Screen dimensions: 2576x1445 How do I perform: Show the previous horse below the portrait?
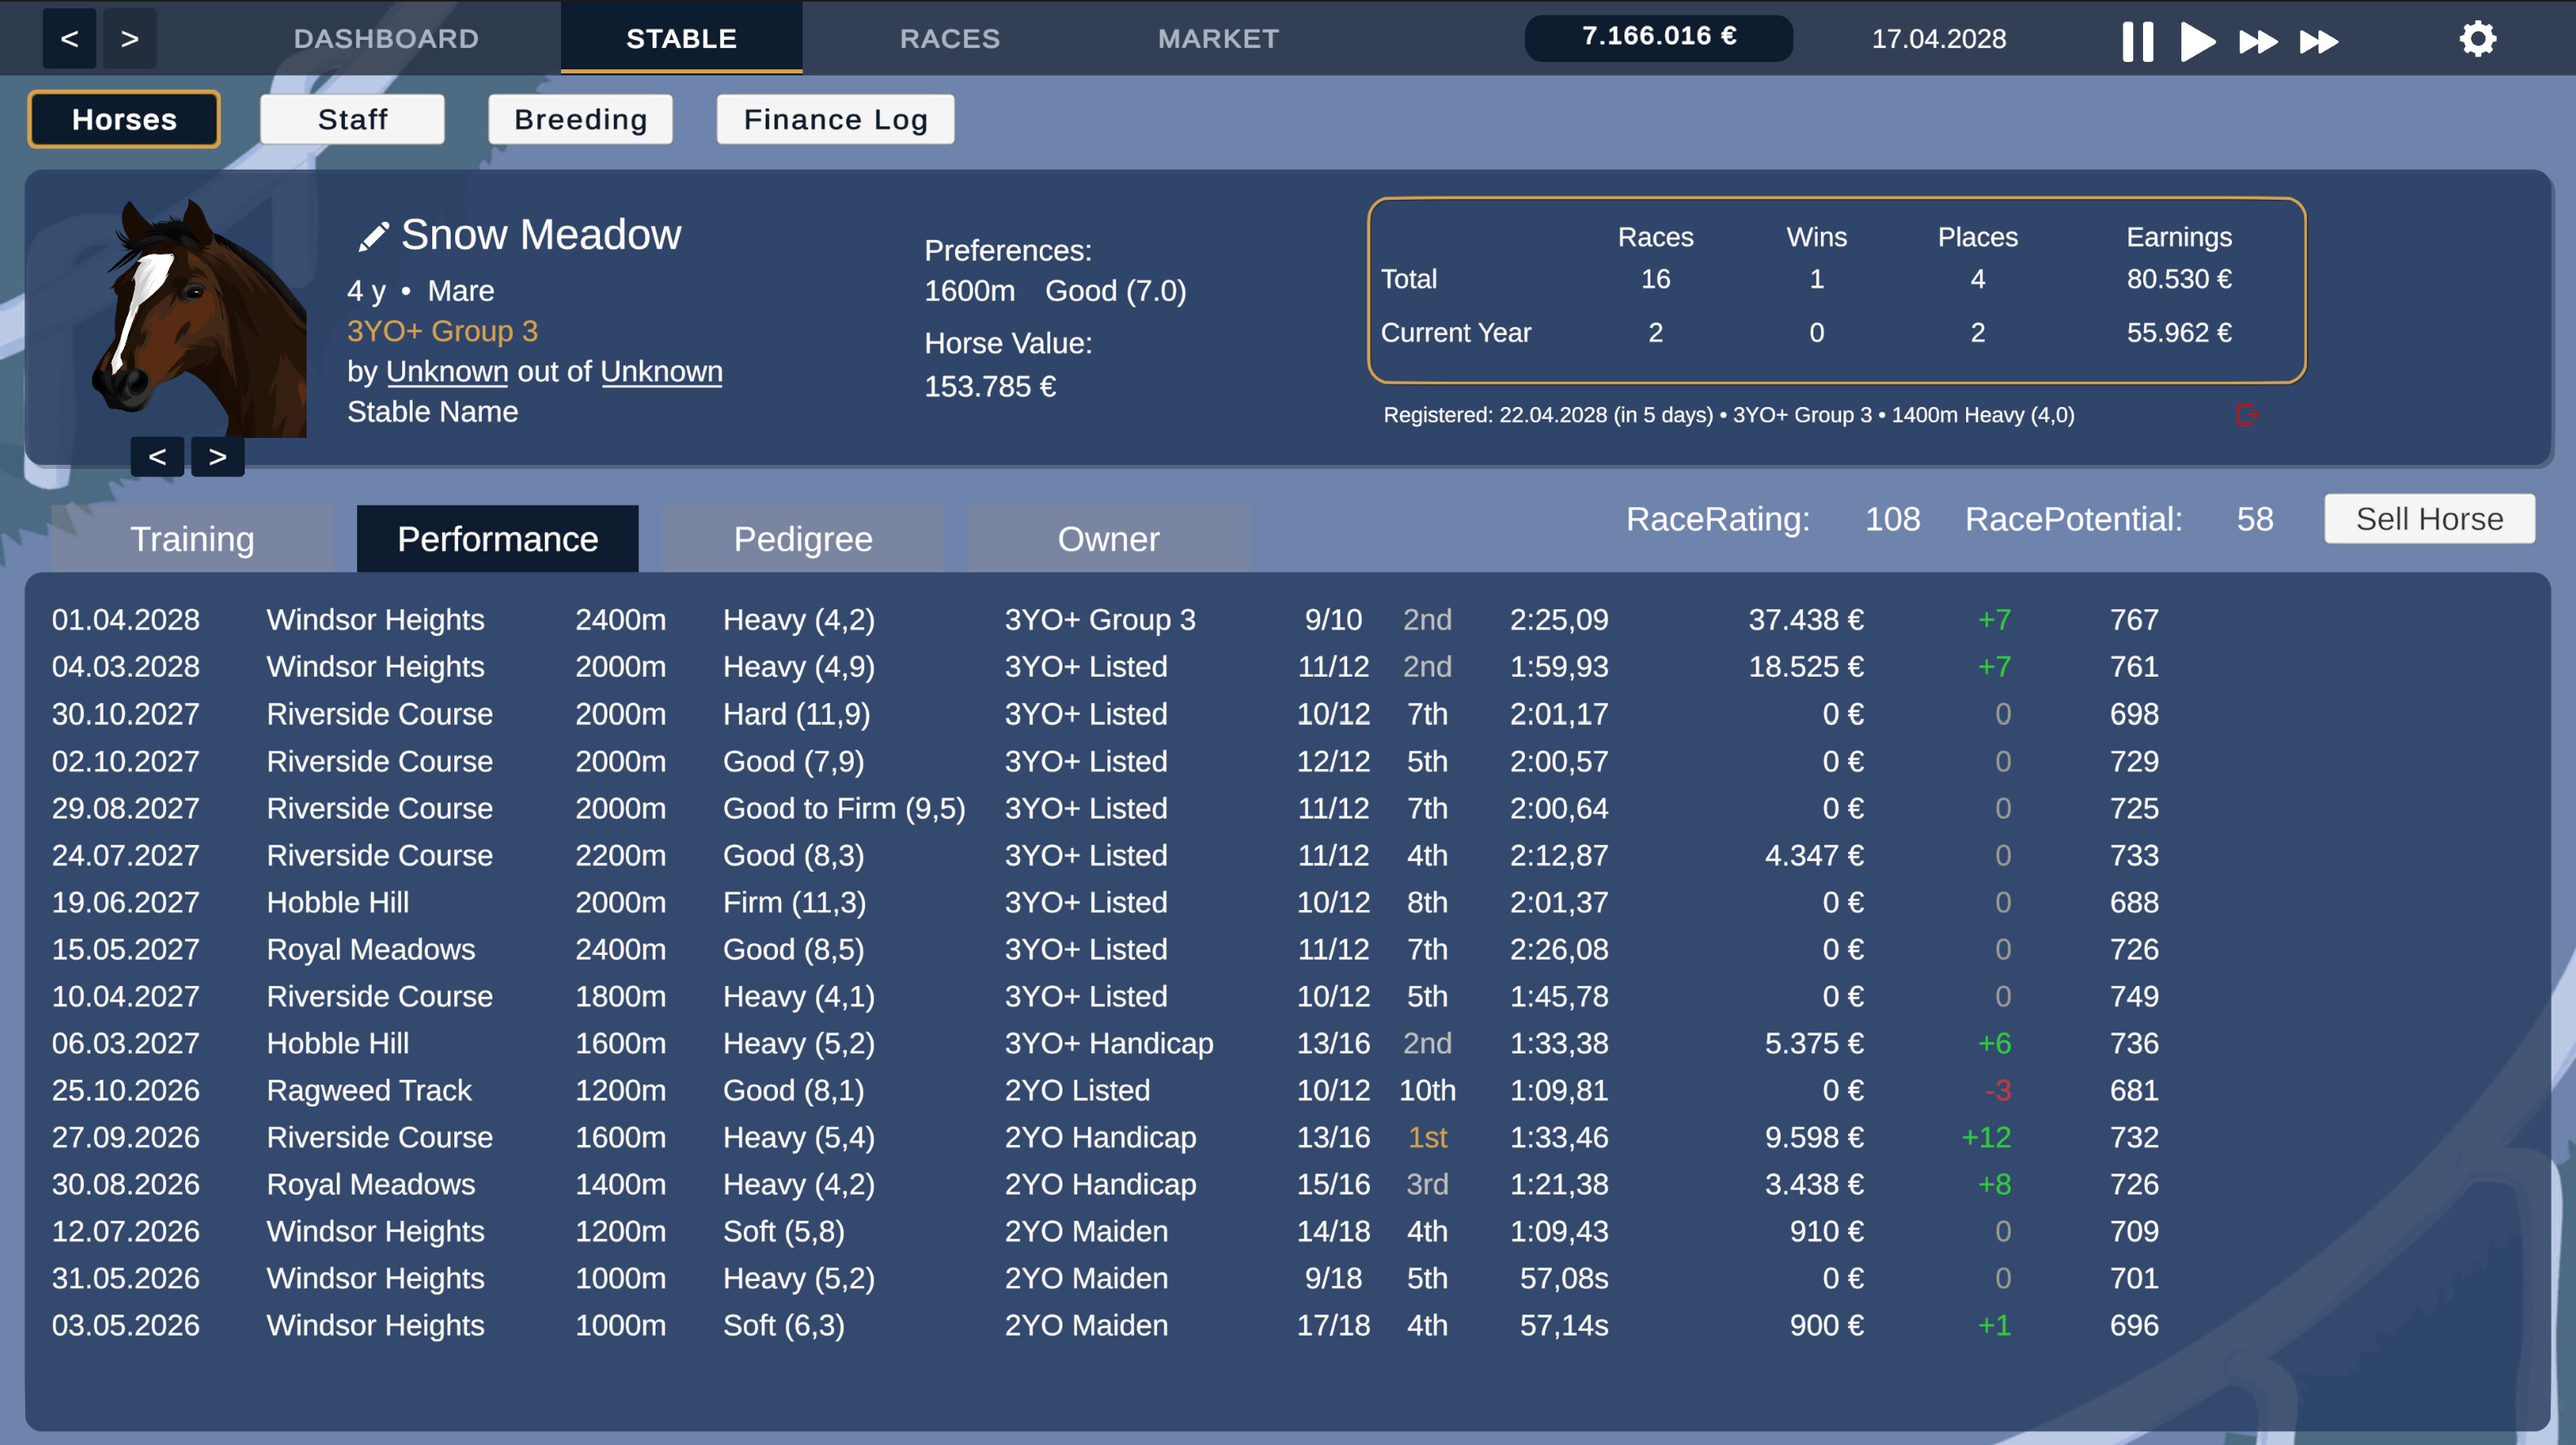[157, 457]
